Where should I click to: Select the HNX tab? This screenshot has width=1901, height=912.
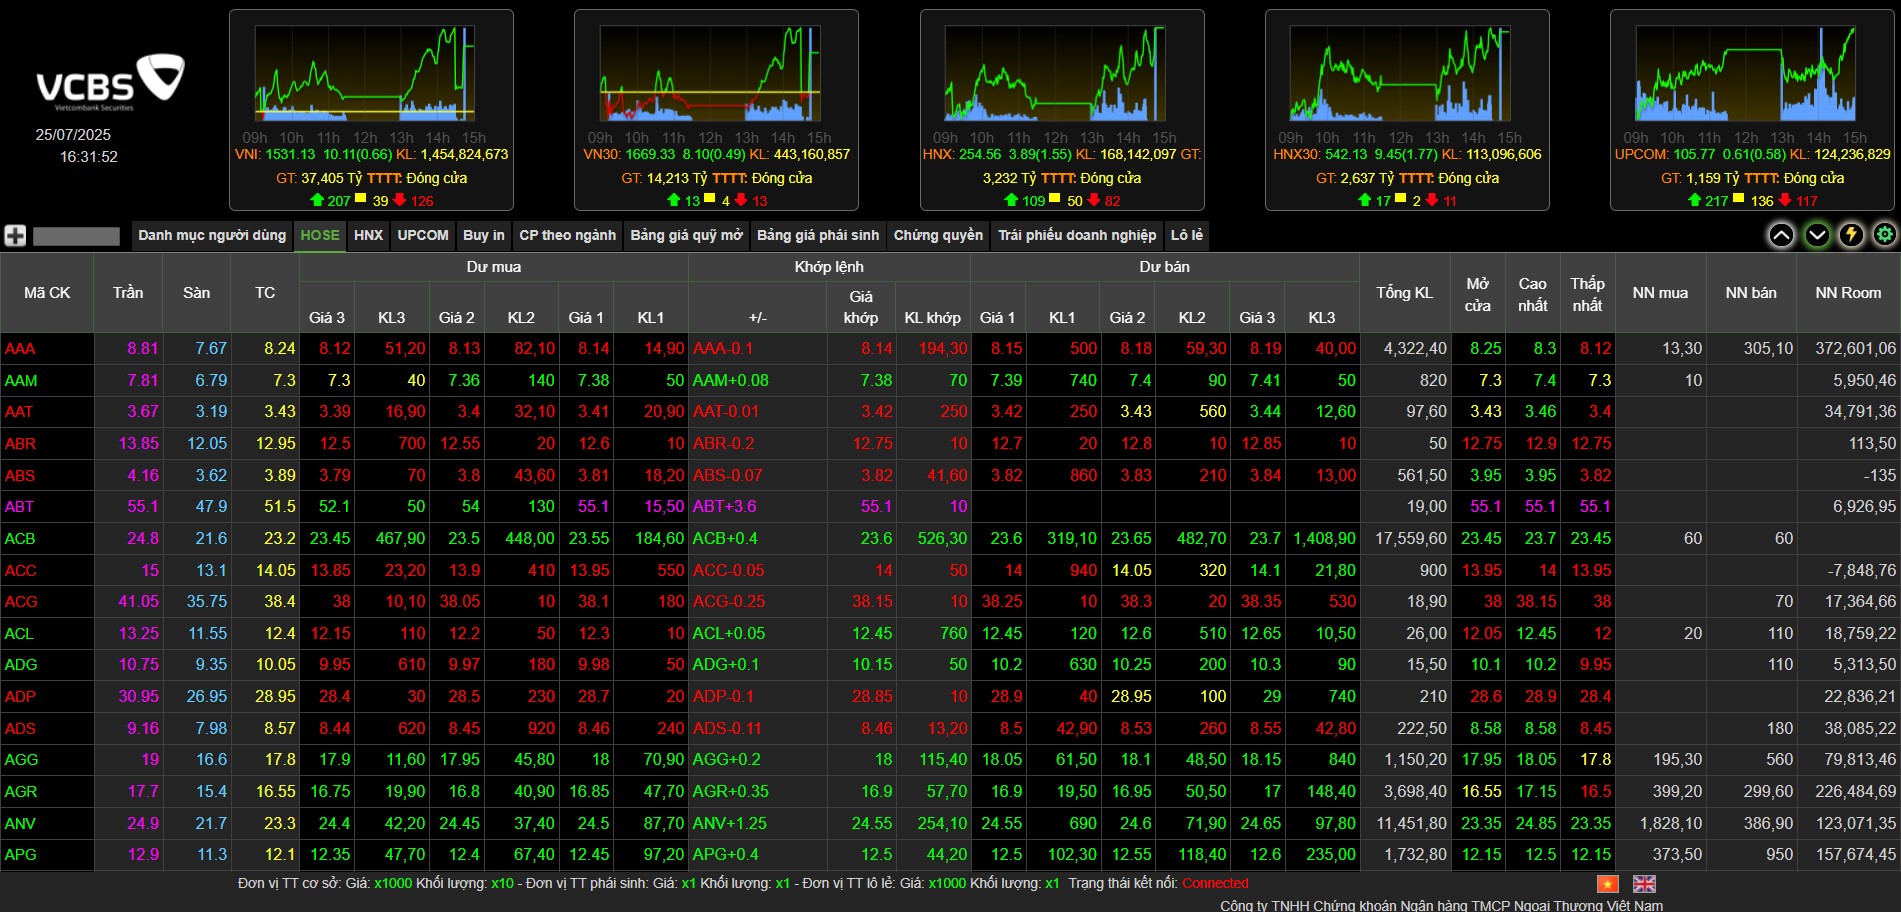(x=368, y=235)
